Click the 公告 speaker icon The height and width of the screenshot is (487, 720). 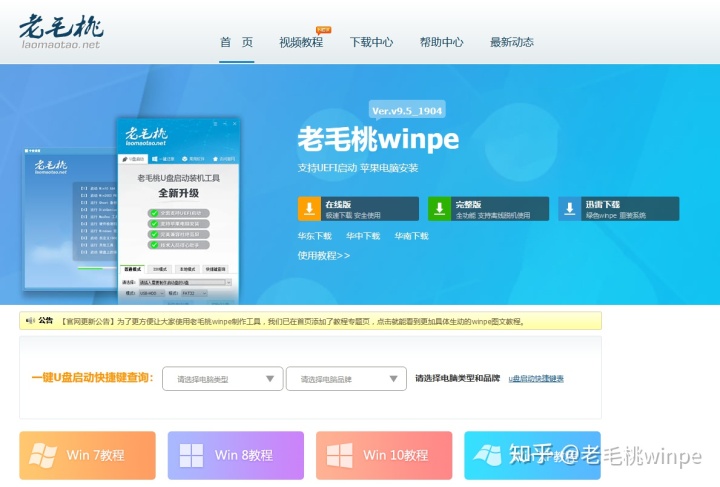click(x=30, y=320)
